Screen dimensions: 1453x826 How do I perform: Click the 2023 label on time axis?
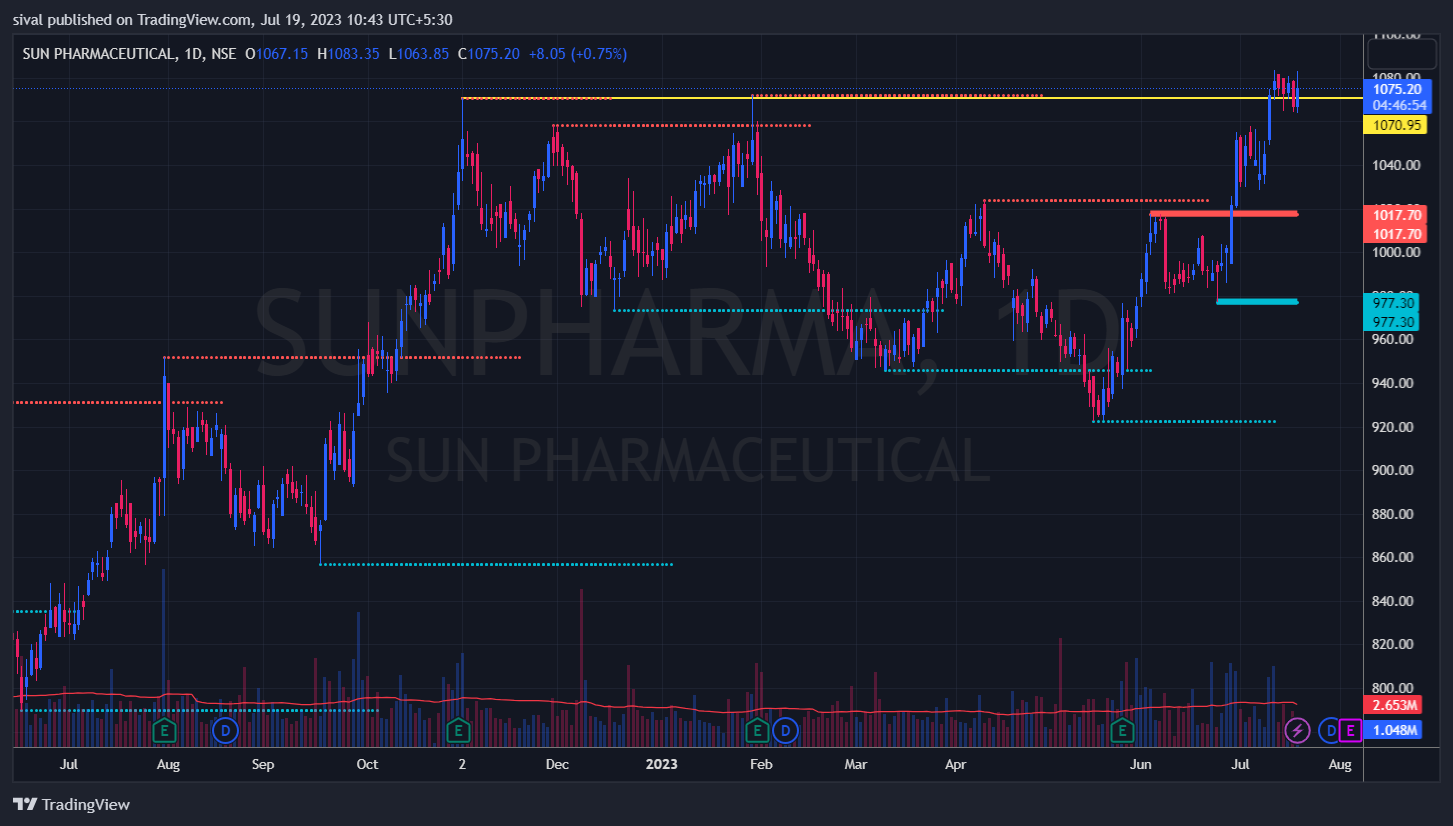tap(662, 765)
